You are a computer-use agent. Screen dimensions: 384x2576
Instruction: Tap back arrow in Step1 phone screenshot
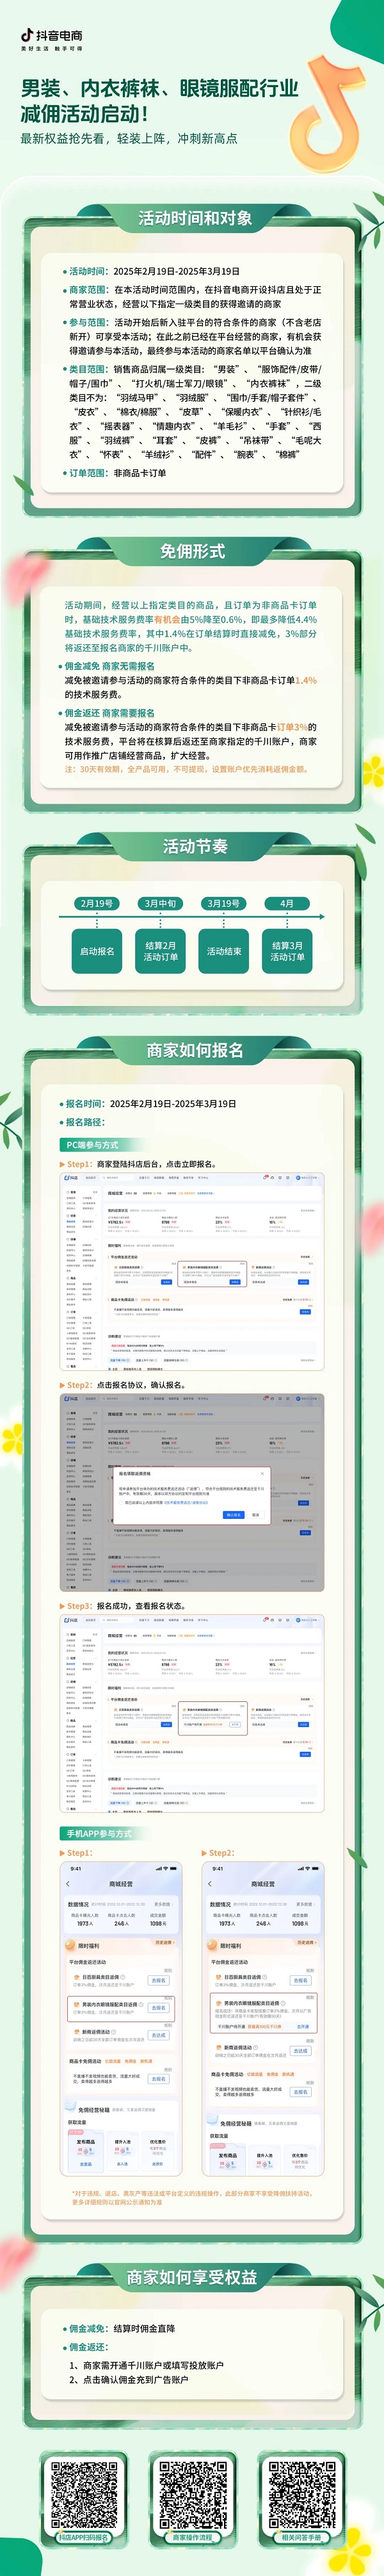point(68,1884)
